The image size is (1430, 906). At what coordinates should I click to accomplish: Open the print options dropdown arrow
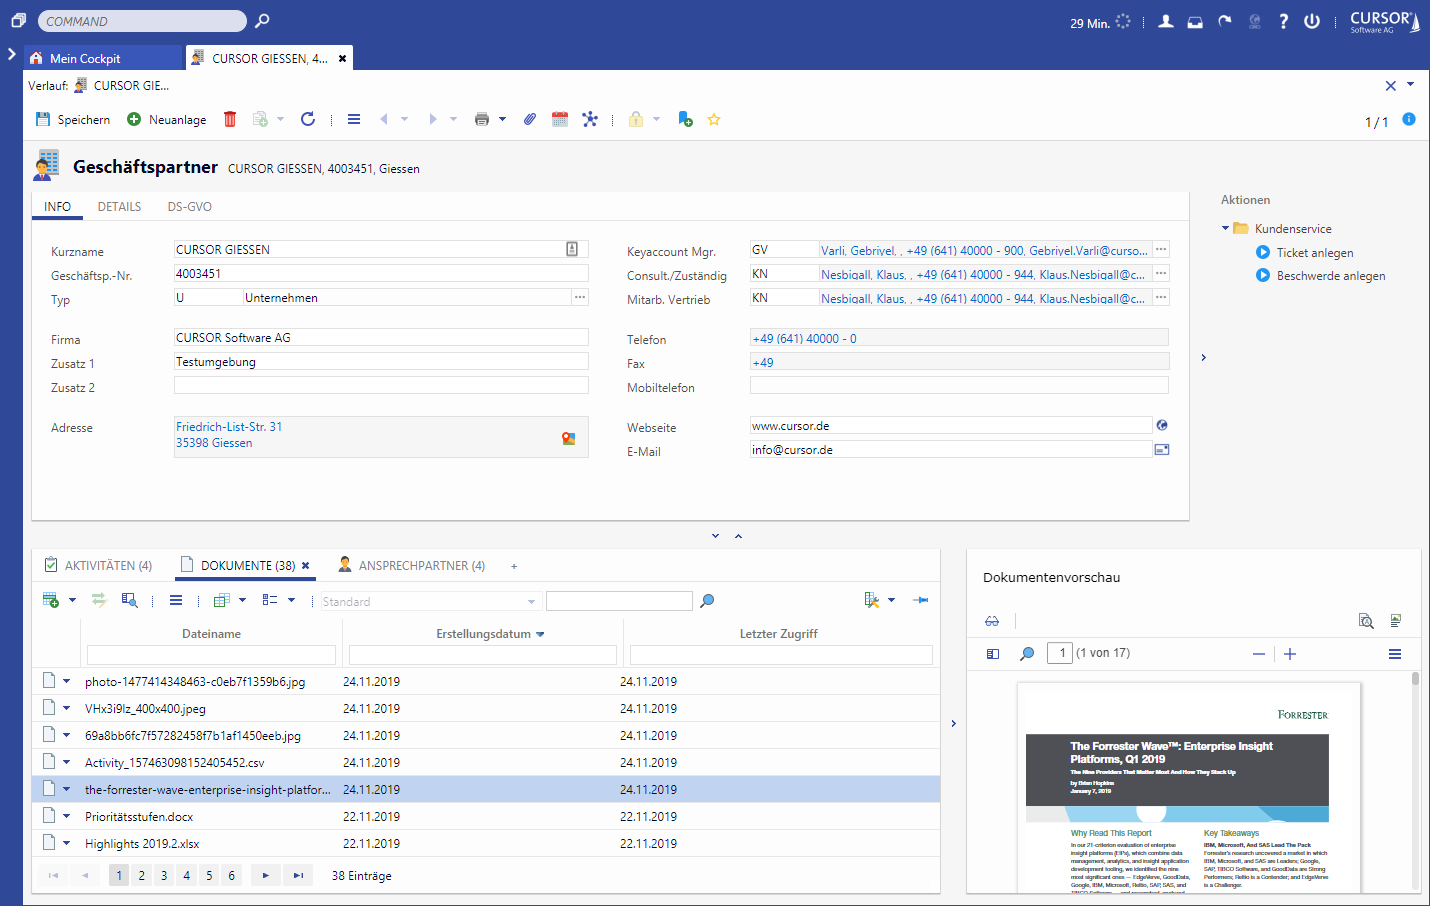click(502, 119)
